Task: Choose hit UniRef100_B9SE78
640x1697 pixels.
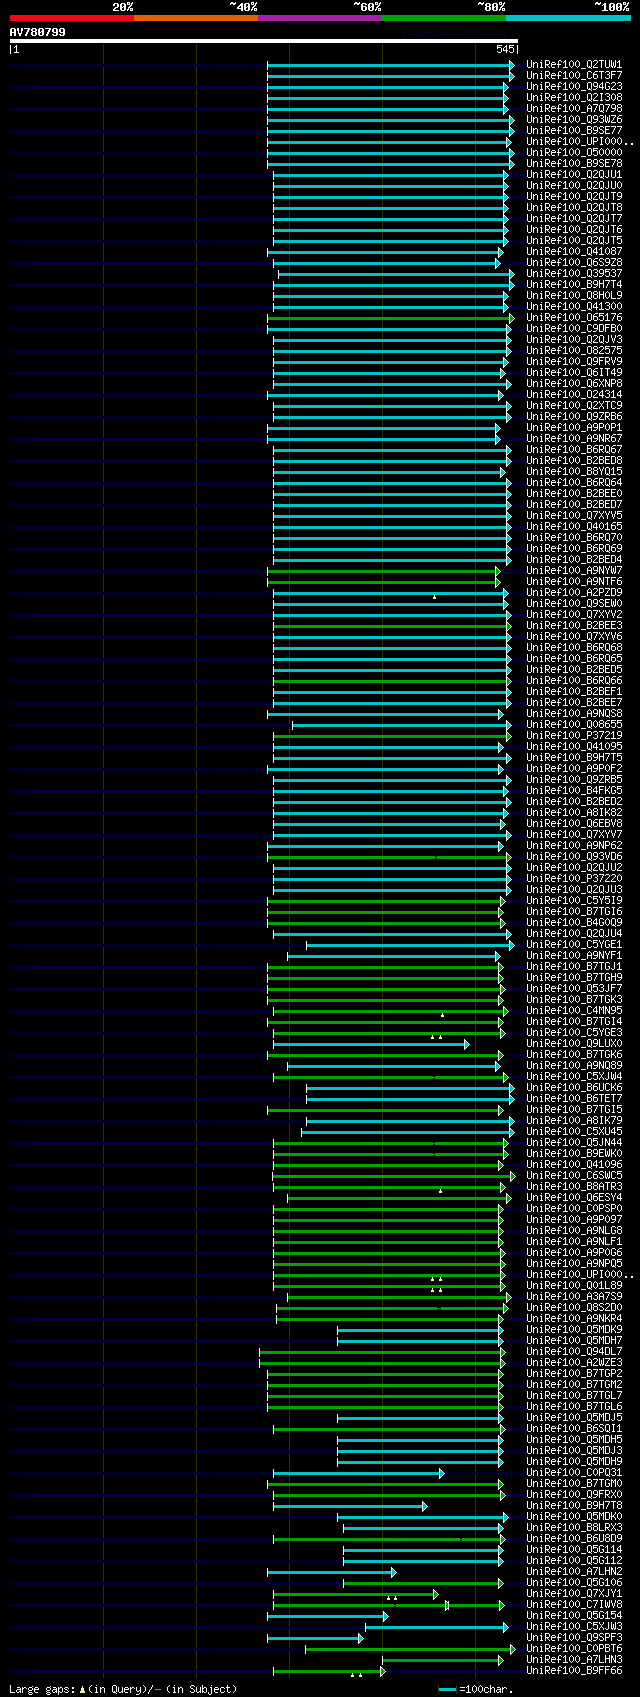Action: coord(574,163)
